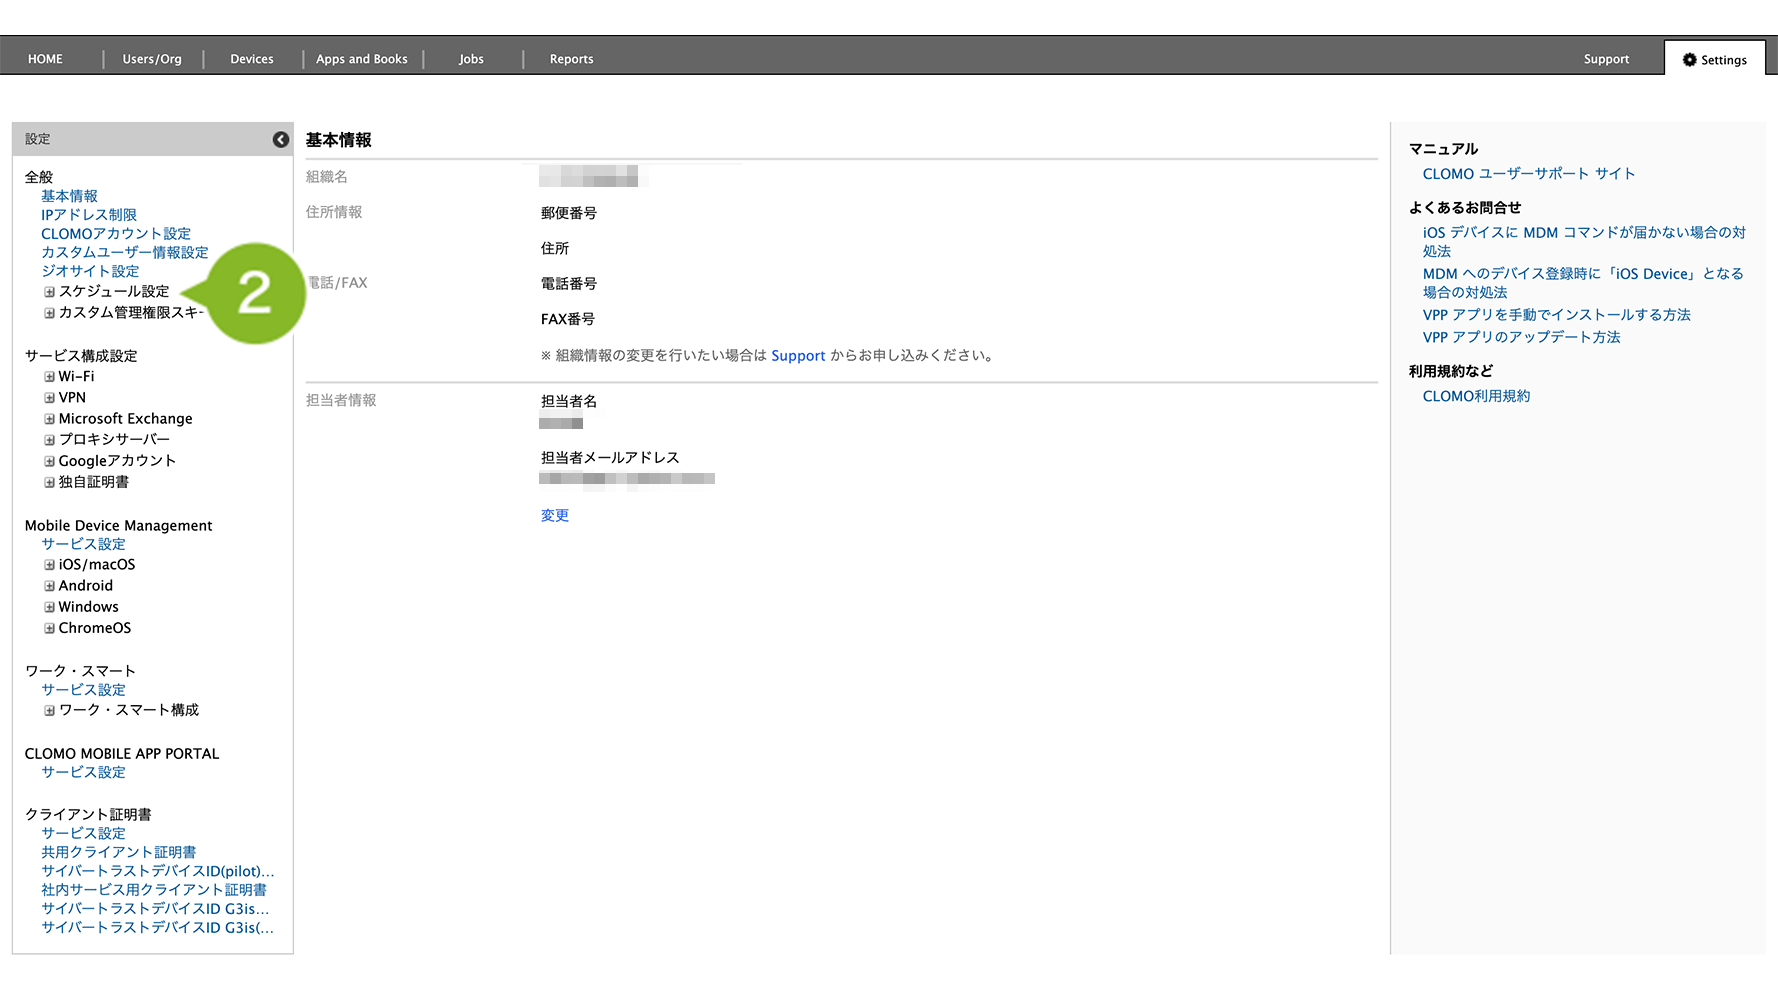Open CLOMO ユーザーサポート サイト link
The width and height of the screenshot is (1778, 1000).
1528,174
